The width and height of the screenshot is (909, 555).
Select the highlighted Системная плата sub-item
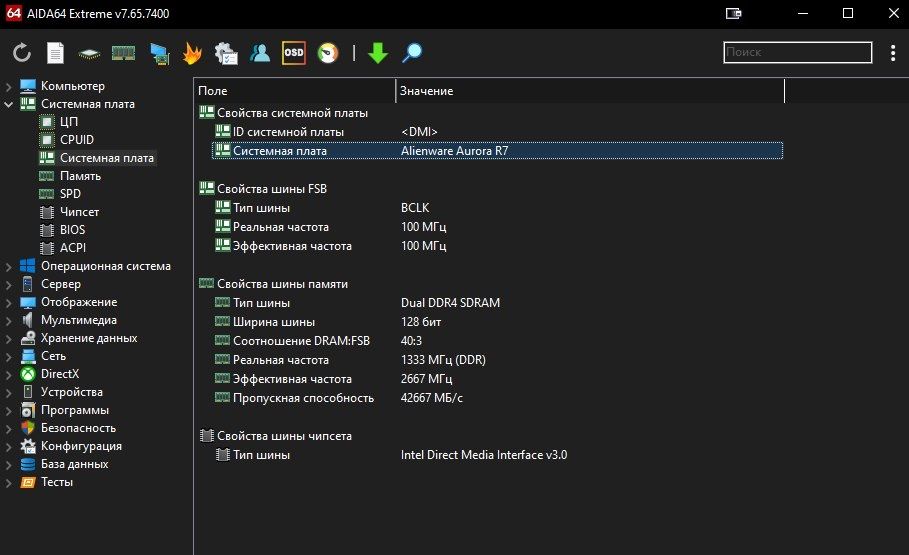point(107,158)
